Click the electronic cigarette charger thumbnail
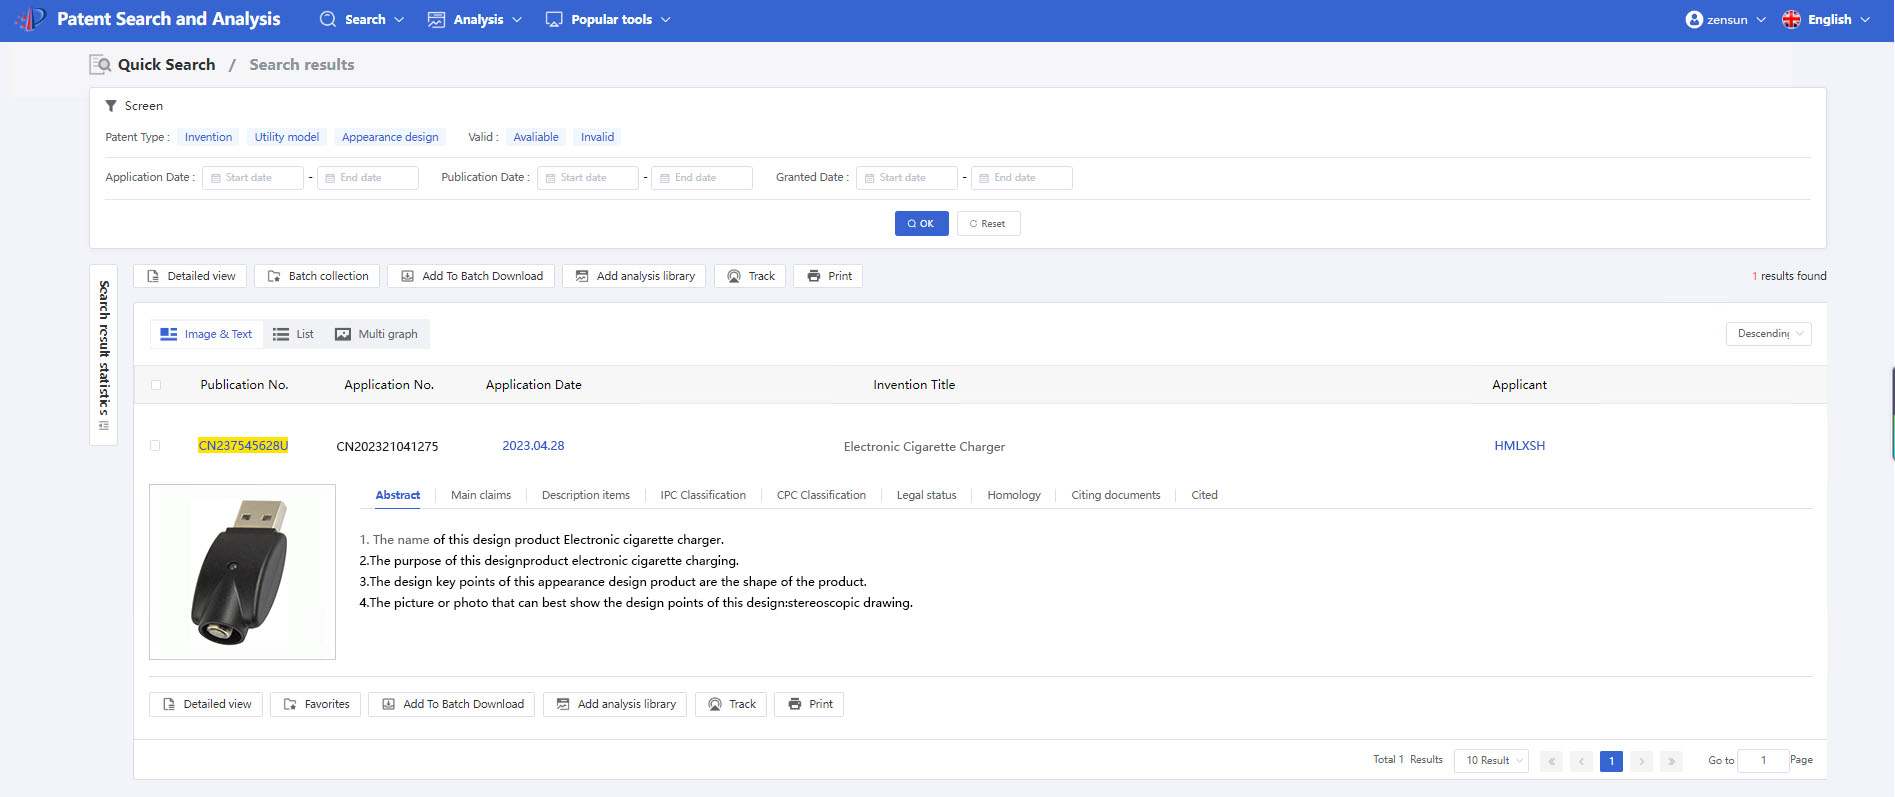 242,572
